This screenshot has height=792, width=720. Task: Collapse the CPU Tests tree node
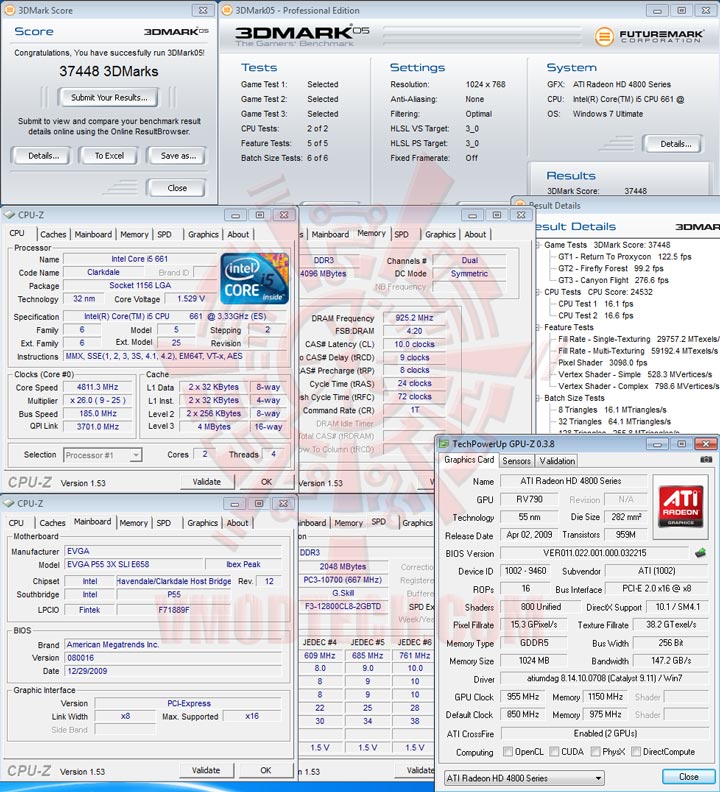(539, 292)
